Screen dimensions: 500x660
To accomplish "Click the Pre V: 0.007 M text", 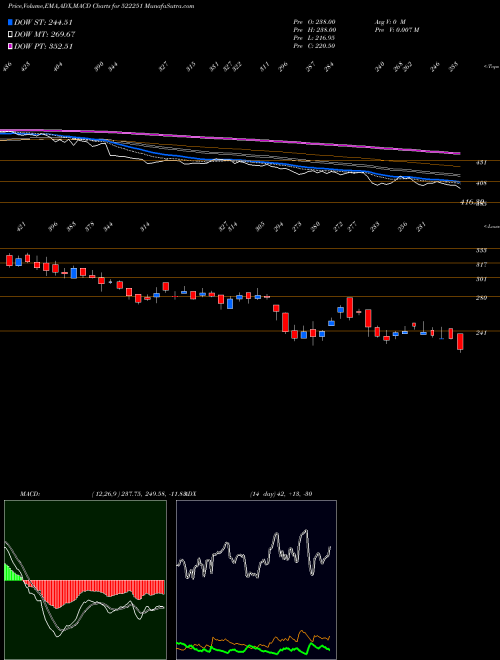I will pyautogui.click(x=396, y=30).
